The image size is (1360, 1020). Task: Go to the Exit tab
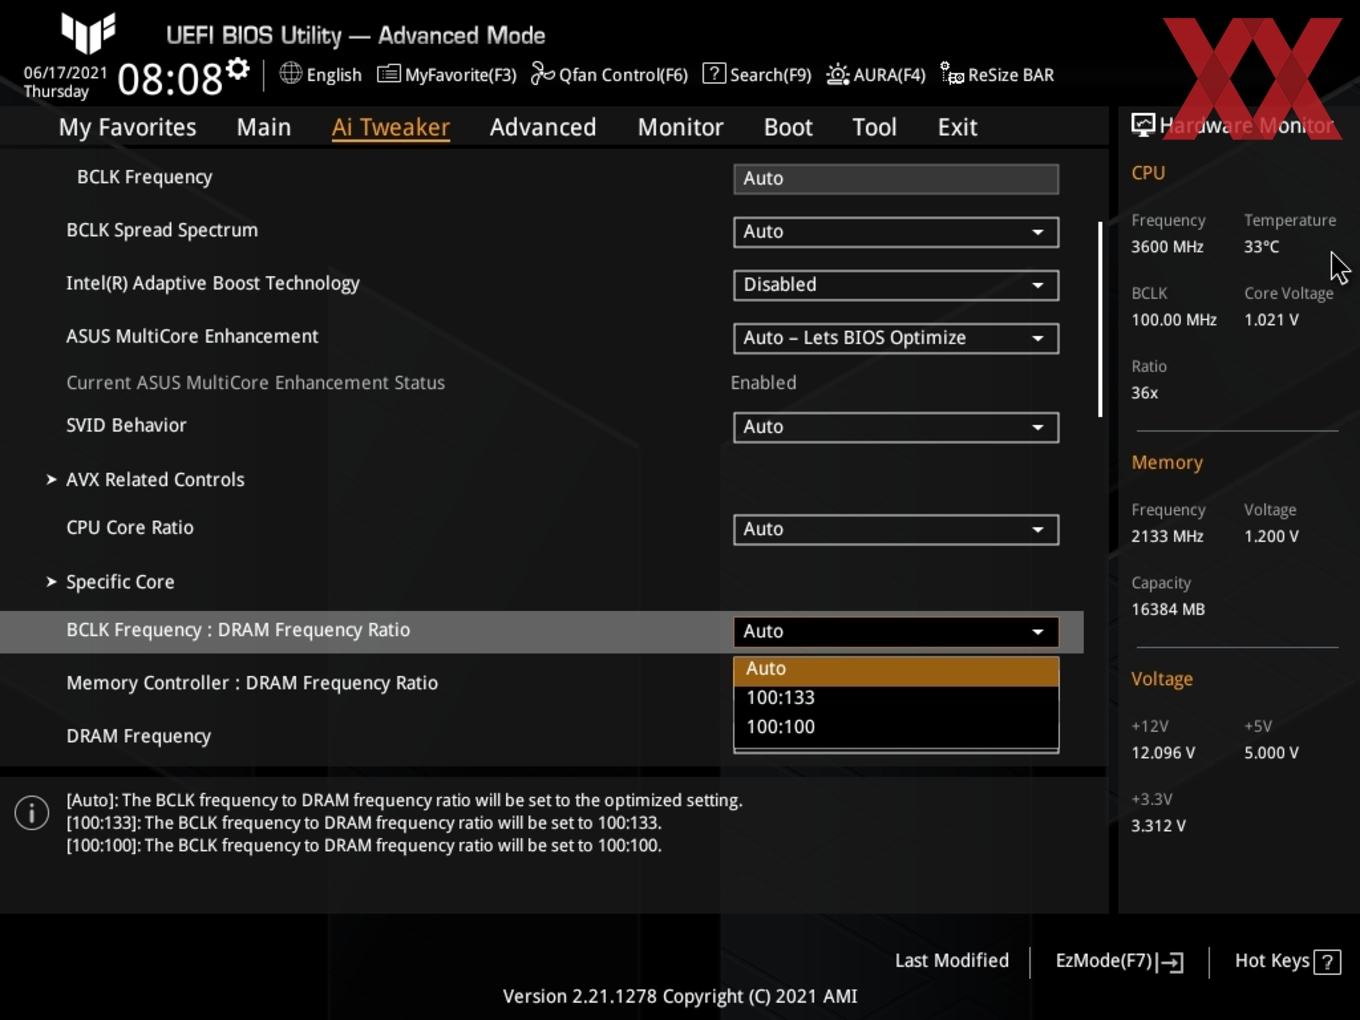(x=957, y=127)
